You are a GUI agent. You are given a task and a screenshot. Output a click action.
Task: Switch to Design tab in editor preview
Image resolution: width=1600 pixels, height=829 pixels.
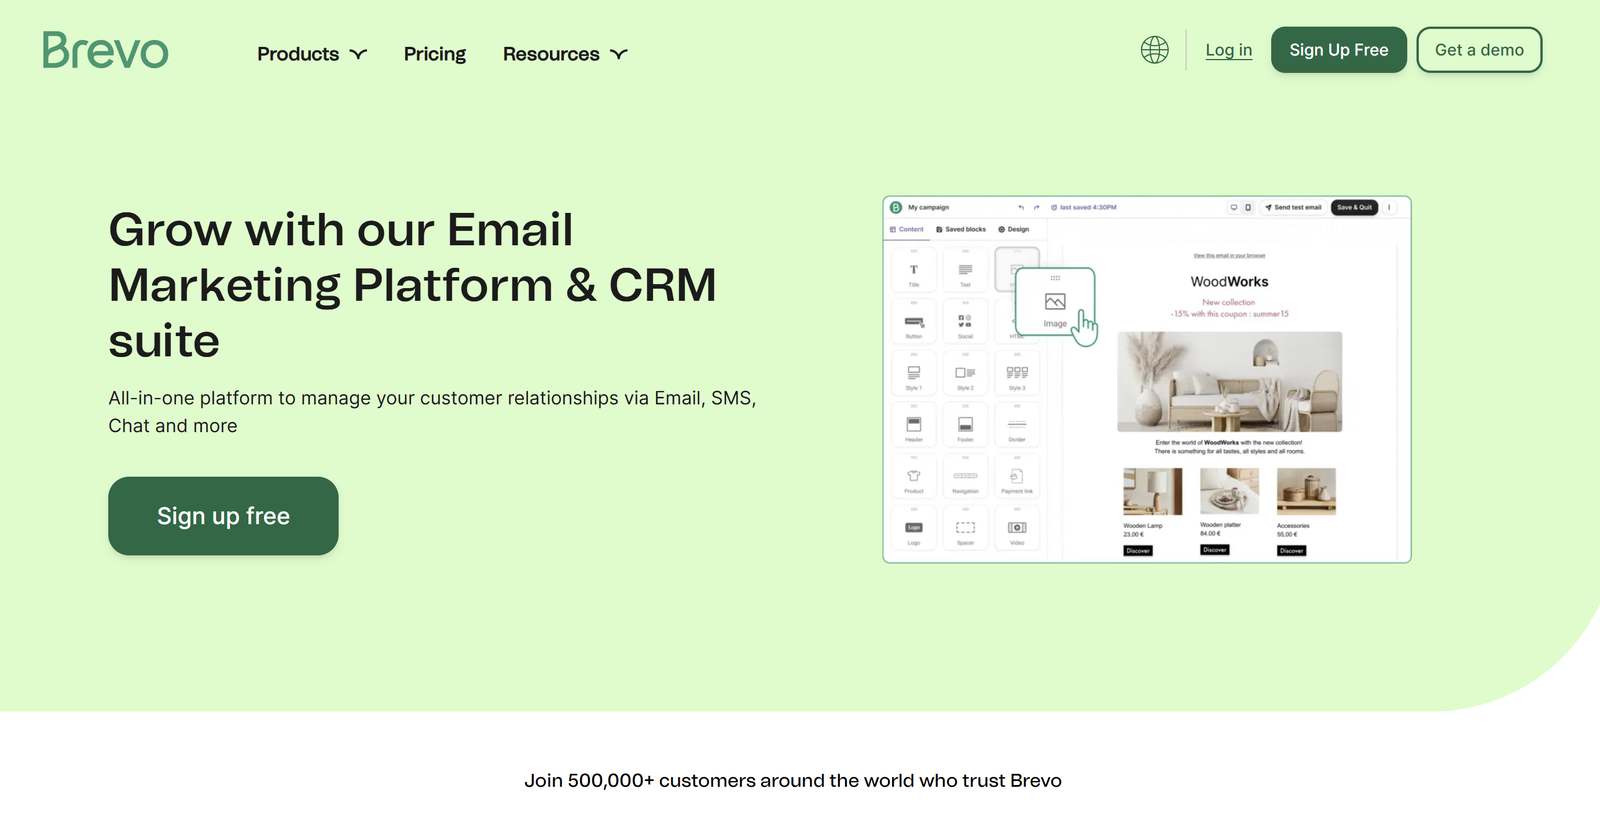pyautogui.click(x=1014, y=229)
